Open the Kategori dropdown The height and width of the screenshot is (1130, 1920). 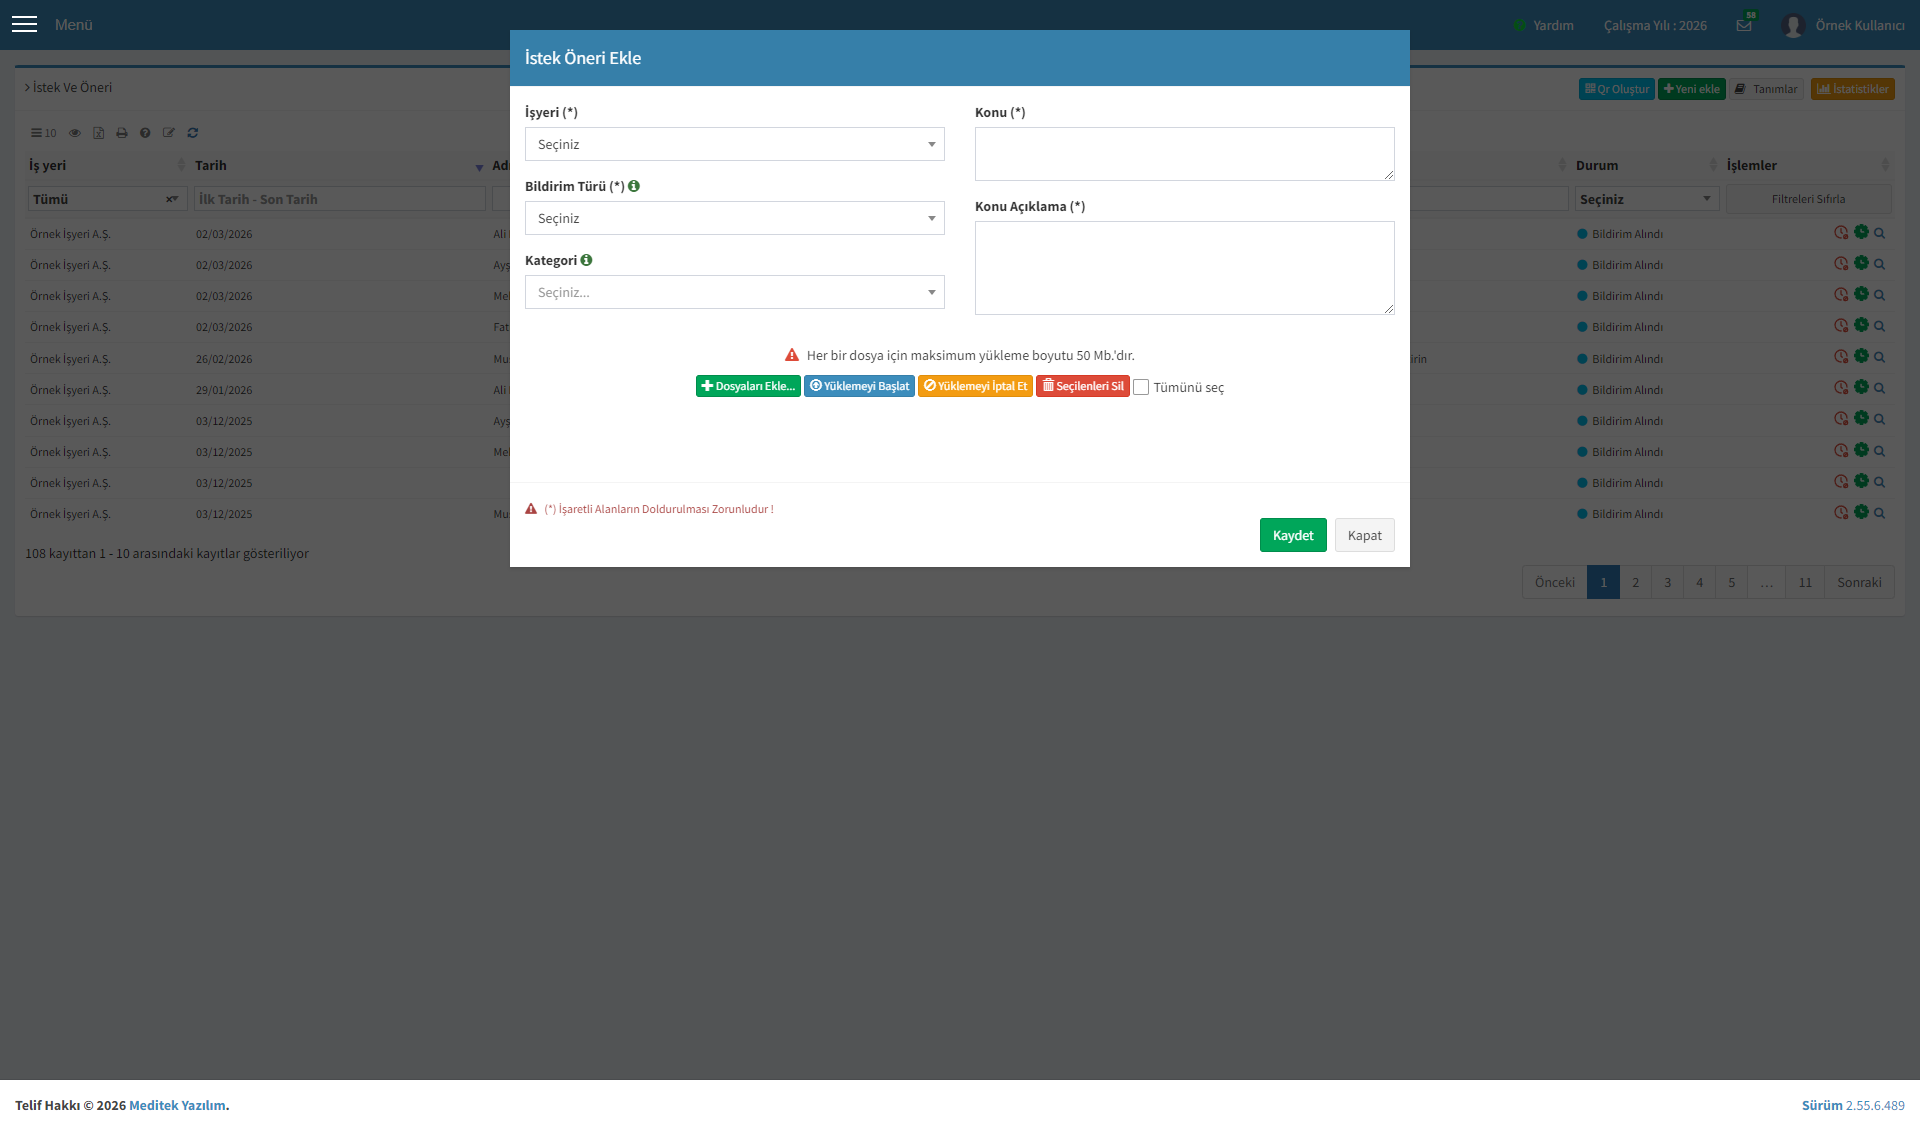point(735,292)
